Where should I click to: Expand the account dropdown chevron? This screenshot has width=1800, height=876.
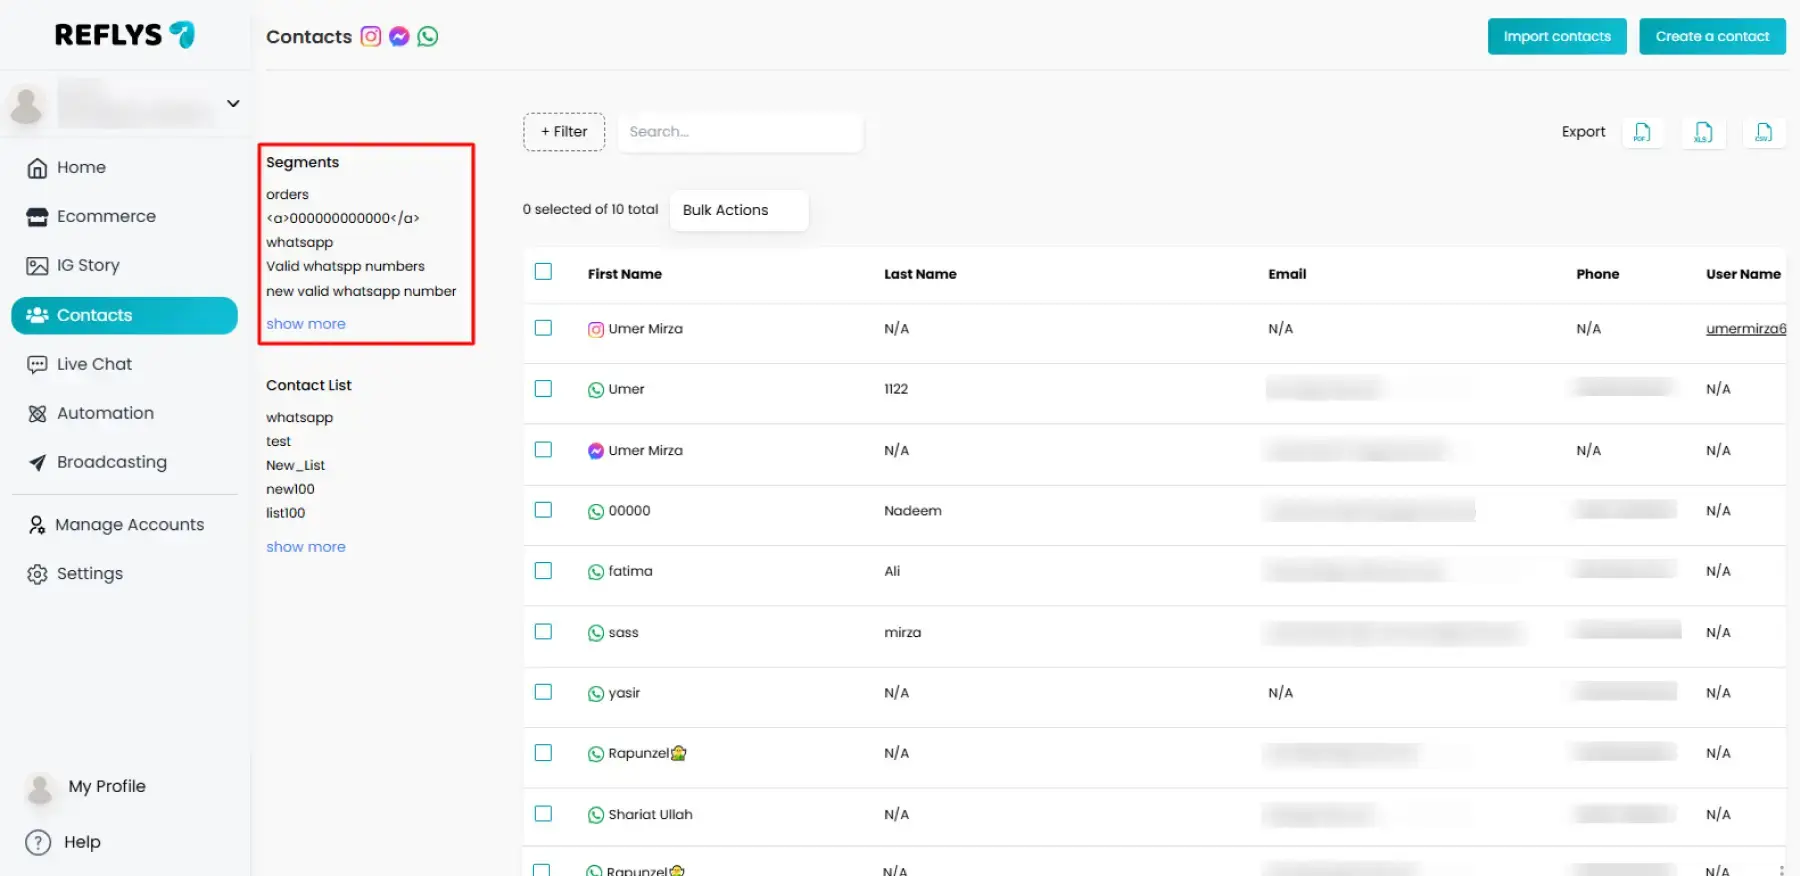pyautogui.click(x=233, y=104)
